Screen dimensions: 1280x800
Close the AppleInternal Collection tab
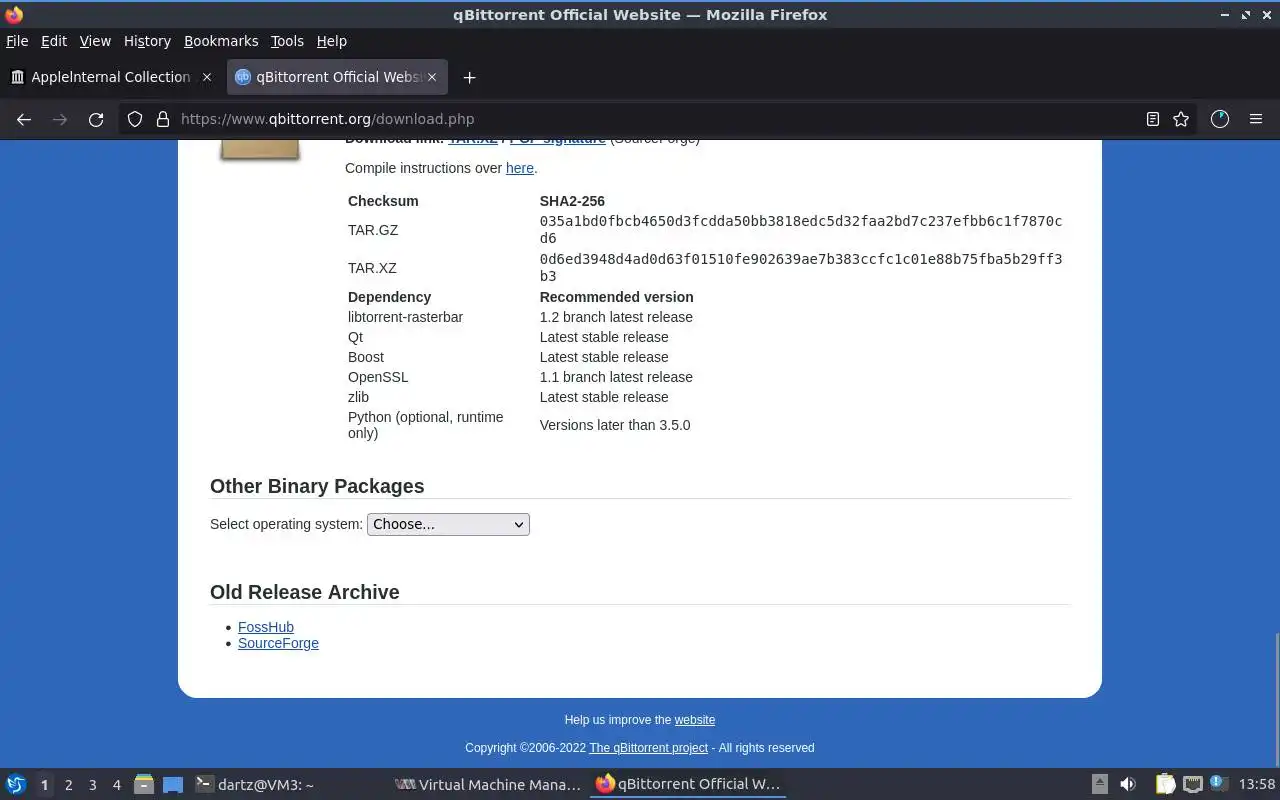coord(207,77)
